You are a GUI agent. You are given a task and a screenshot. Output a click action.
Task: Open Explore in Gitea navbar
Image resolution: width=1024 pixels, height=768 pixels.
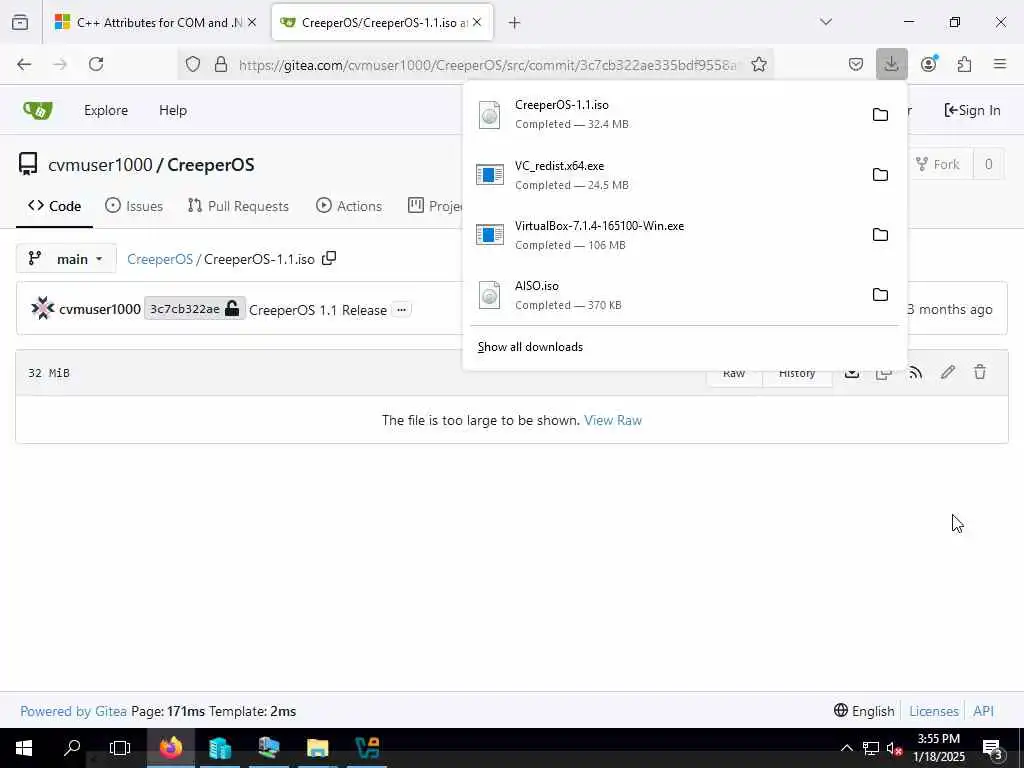(106, 110)
